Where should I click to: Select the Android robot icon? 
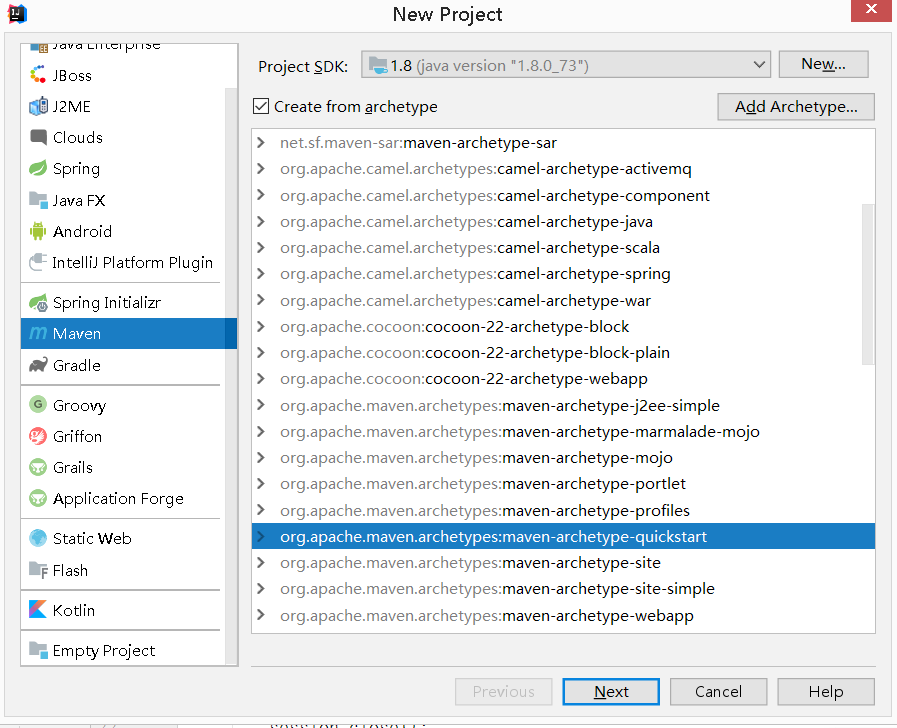(38, 231)
